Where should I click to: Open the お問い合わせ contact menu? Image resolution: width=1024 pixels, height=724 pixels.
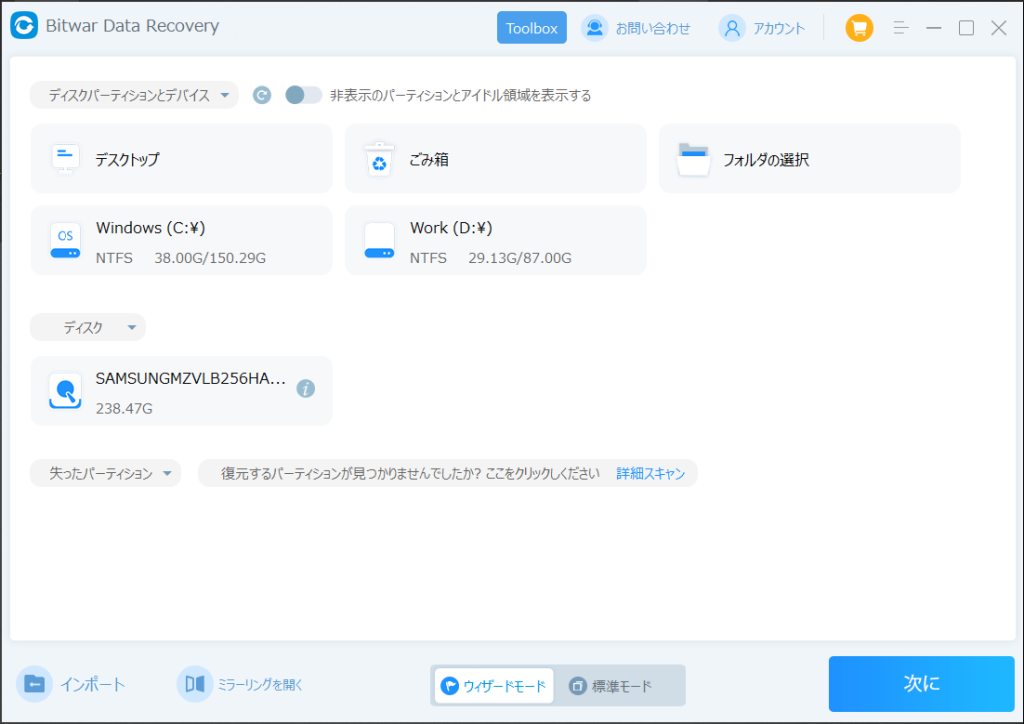[637, 28]
